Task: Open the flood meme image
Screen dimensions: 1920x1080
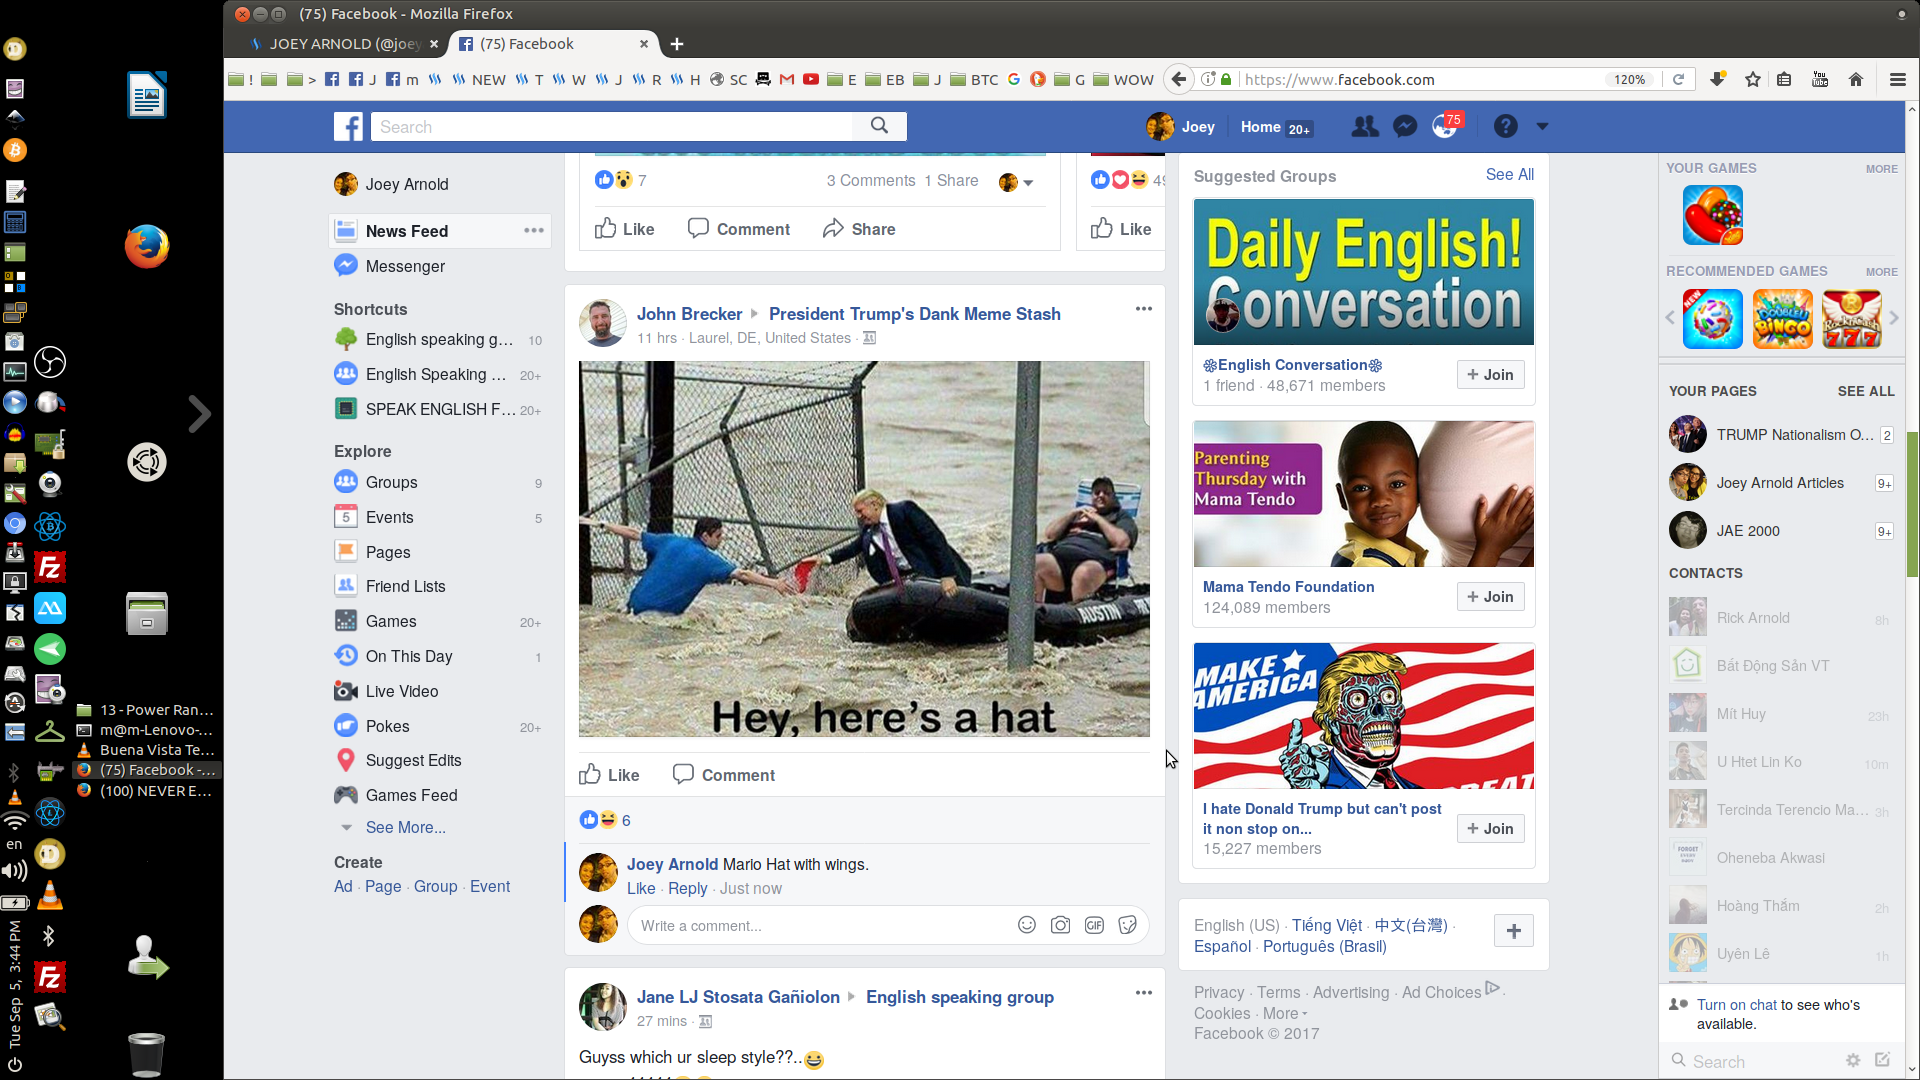Action: click(x=864, y=549)
